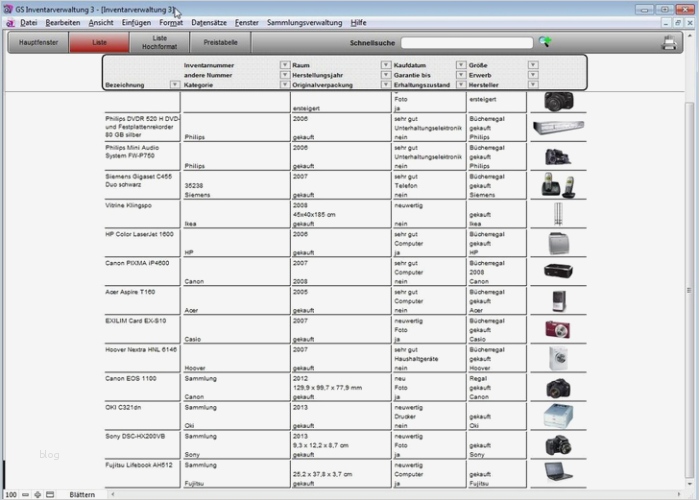This screenshot has height=500, width=699.
Task: Open the andere Nummer dropdown arrow
Action: [x=284, y=74]
